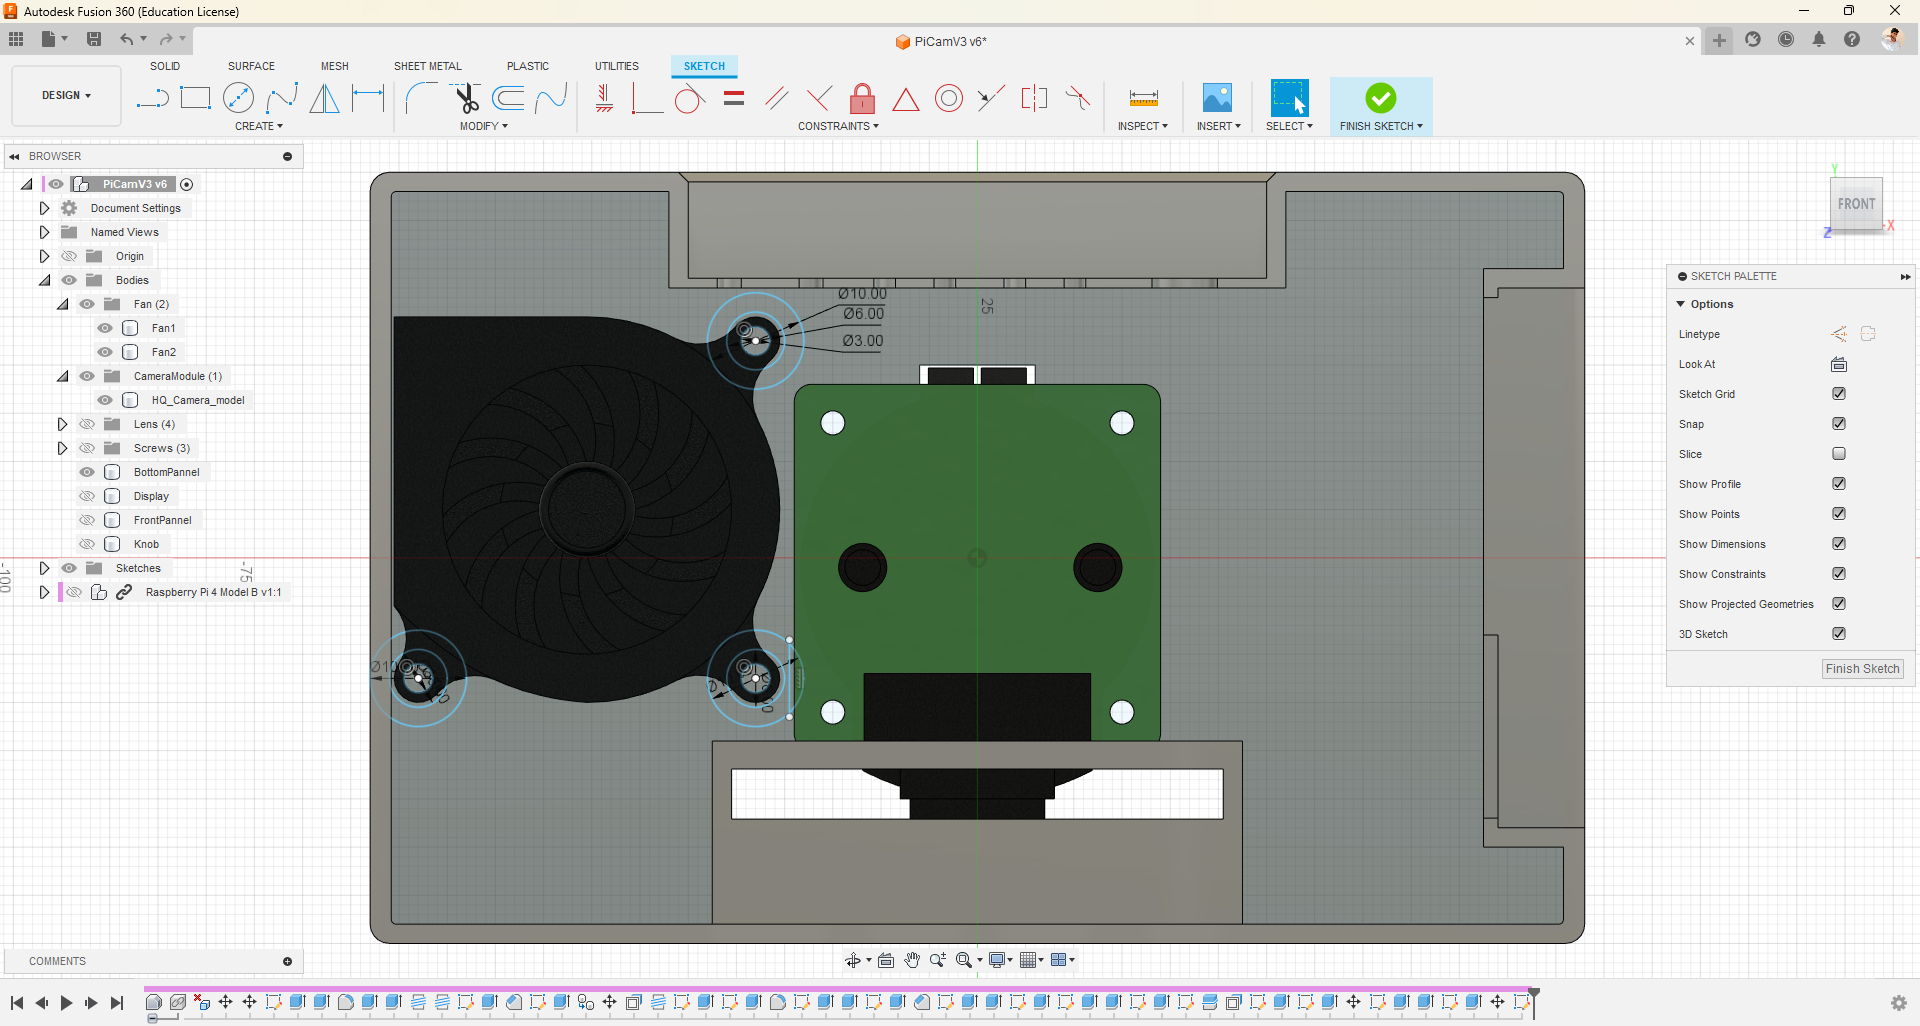This screenshot has width=1920, height=1026.
Task: Toggle the Show Constraints checkbox
Action: click(x=1838, y=574)
